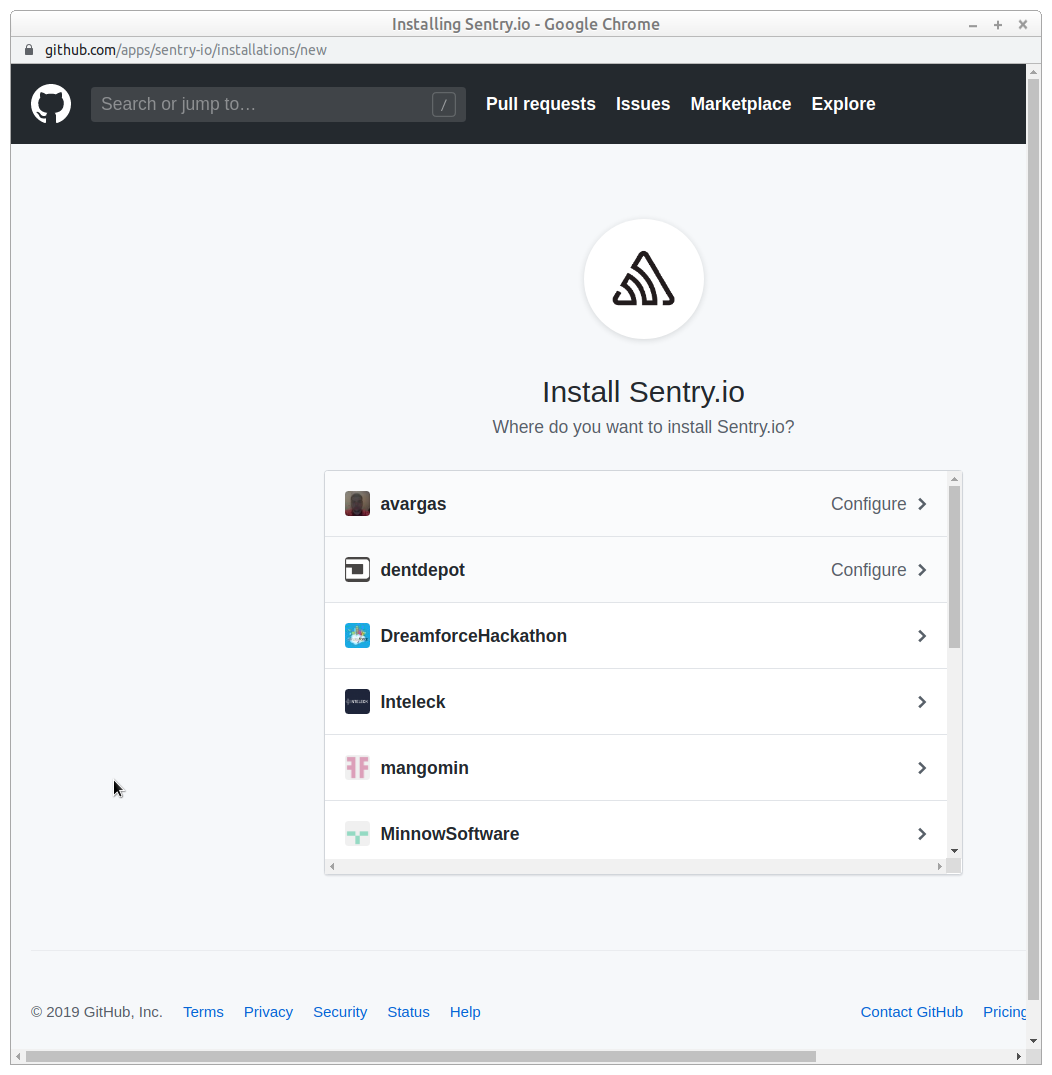Select the mangomin account

(x=636, y=768)
